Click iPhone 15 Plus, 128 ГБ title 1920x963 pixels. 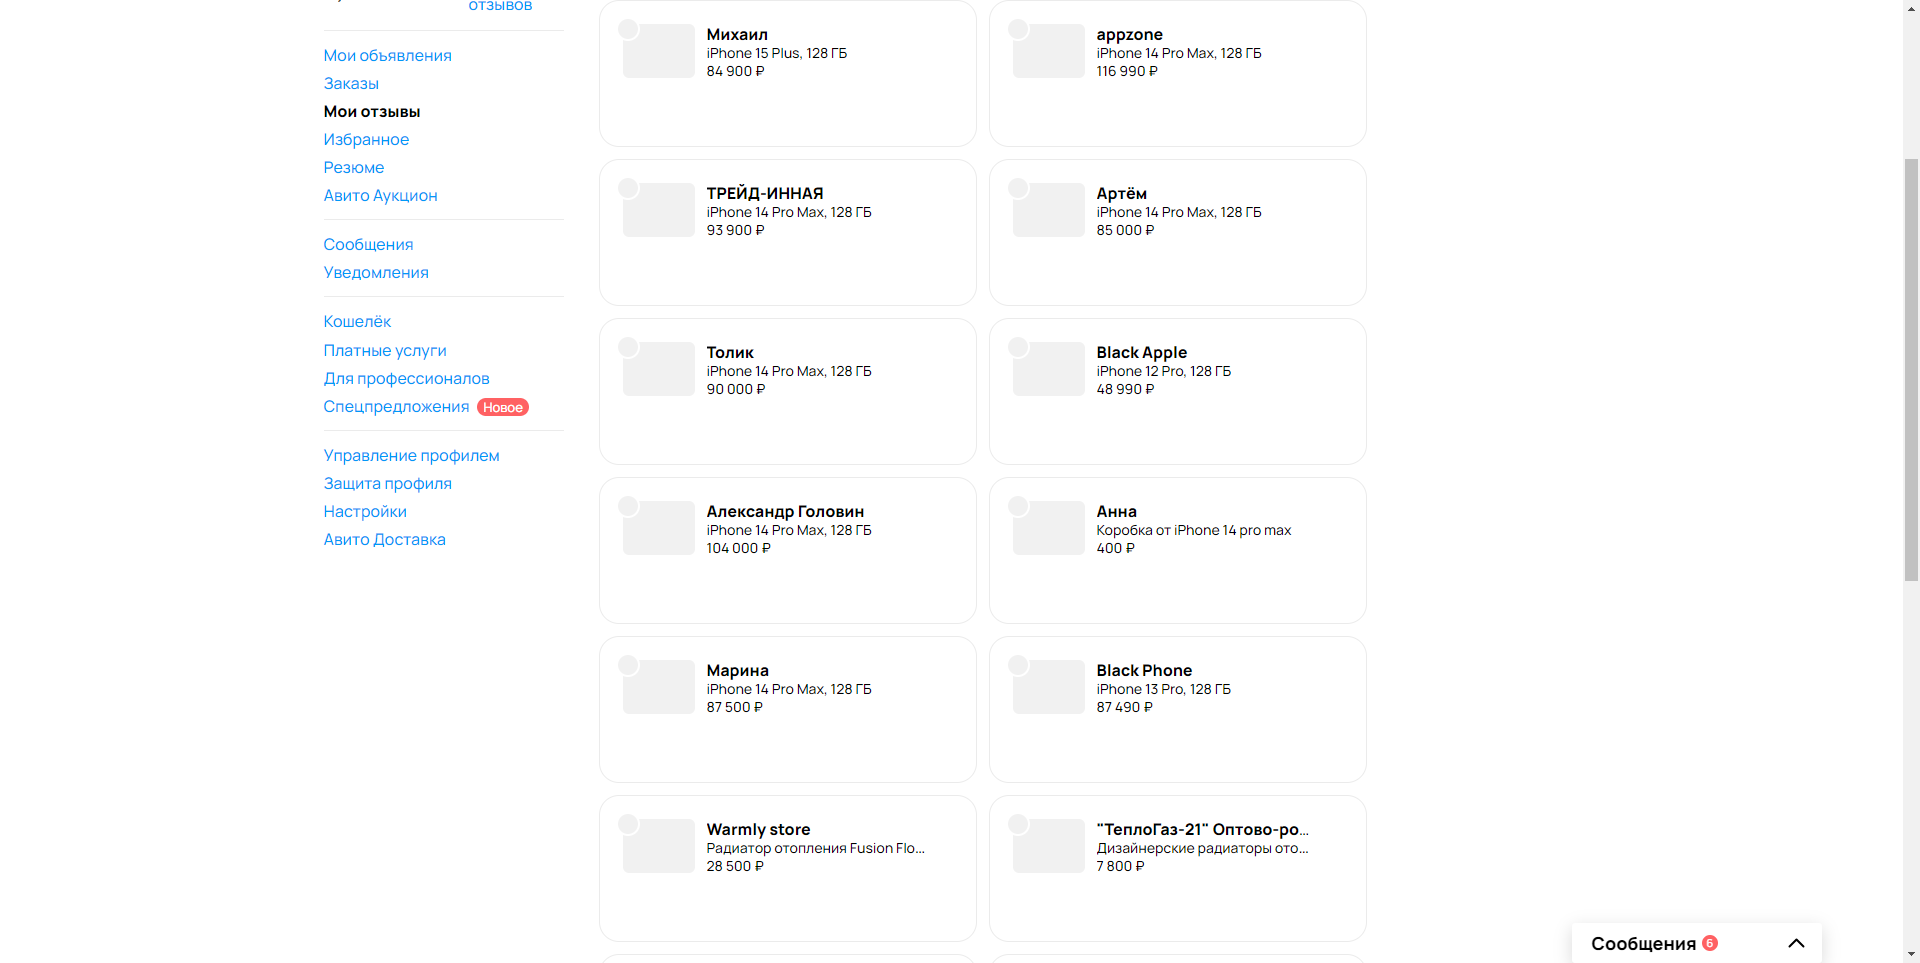[x=776, y=54]
